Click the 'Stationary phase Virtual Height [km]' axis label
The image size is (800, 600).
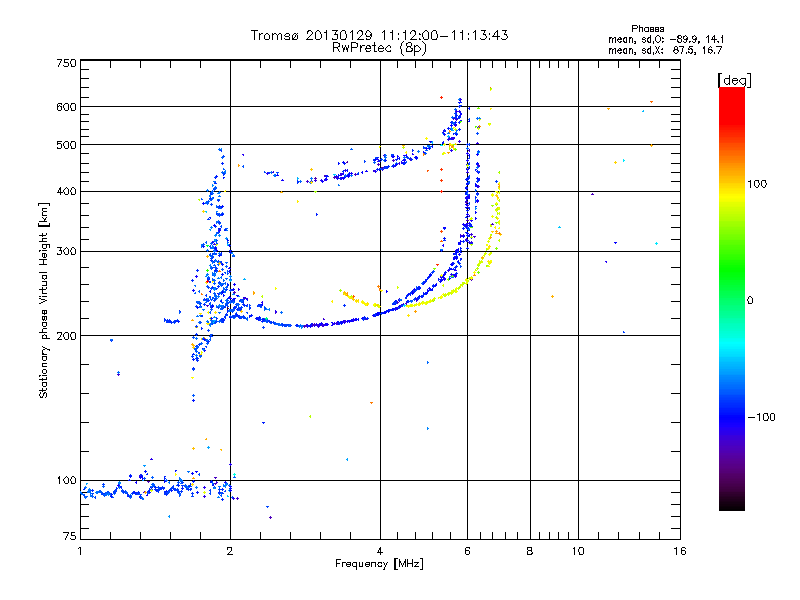[x=43, y=301]
